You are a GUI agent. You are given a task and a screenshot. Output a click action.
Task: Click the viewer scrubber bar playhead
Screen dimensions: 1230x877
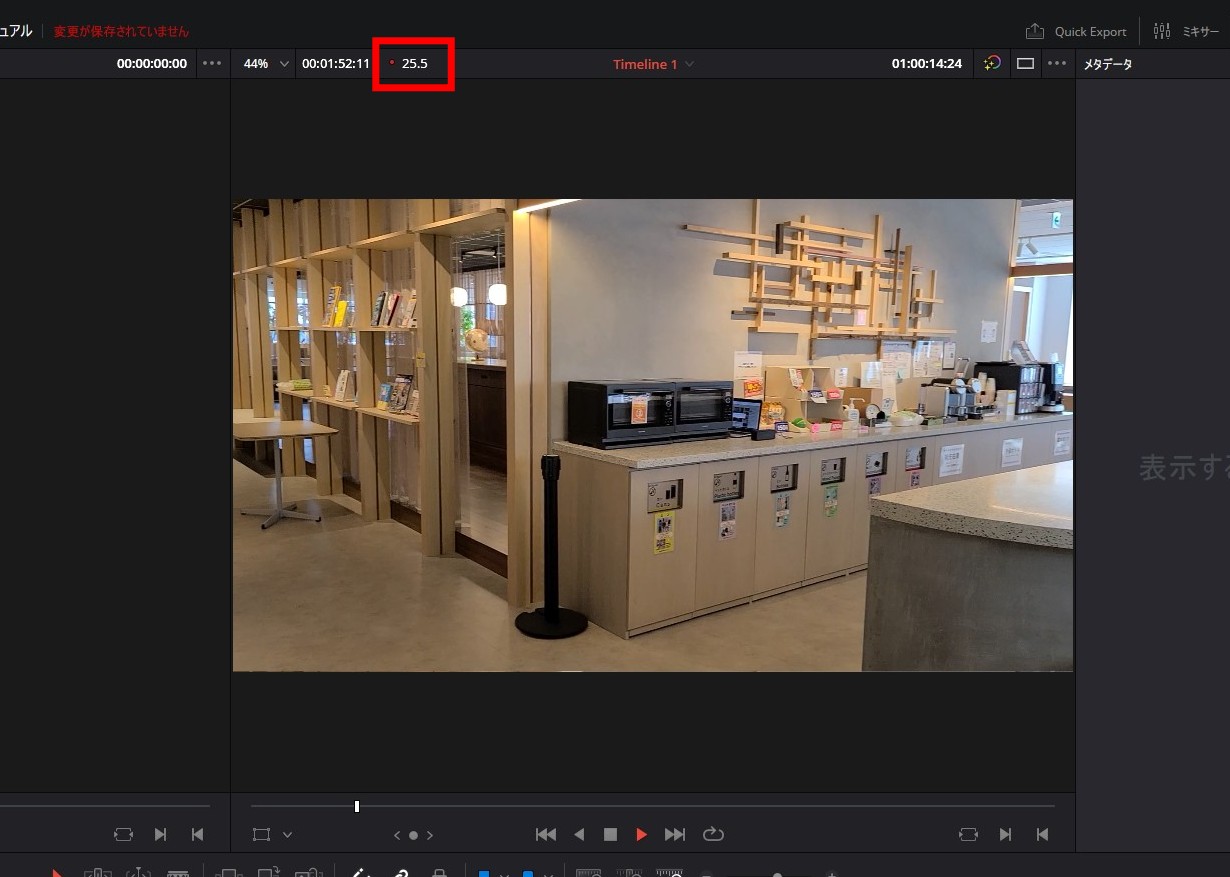tap(357, 806)
